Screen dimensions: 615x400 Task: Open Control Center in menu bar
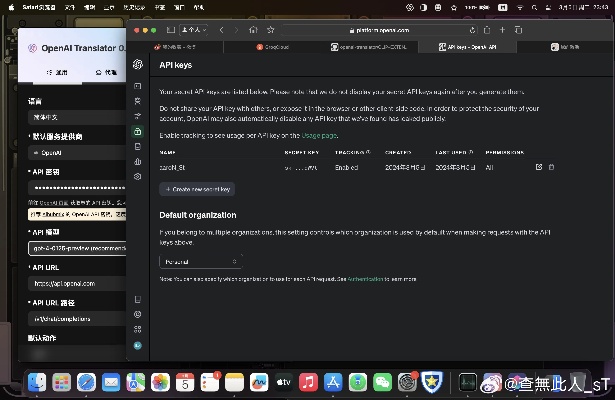[548, 7]
